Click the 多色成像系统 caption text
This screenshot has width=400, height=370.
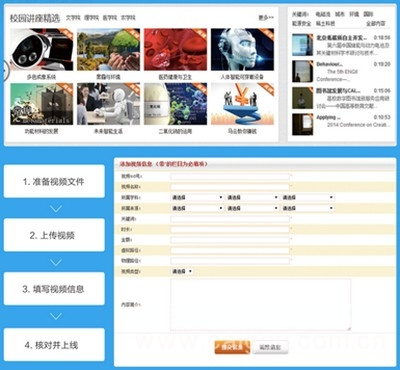(x=42, y=77)
